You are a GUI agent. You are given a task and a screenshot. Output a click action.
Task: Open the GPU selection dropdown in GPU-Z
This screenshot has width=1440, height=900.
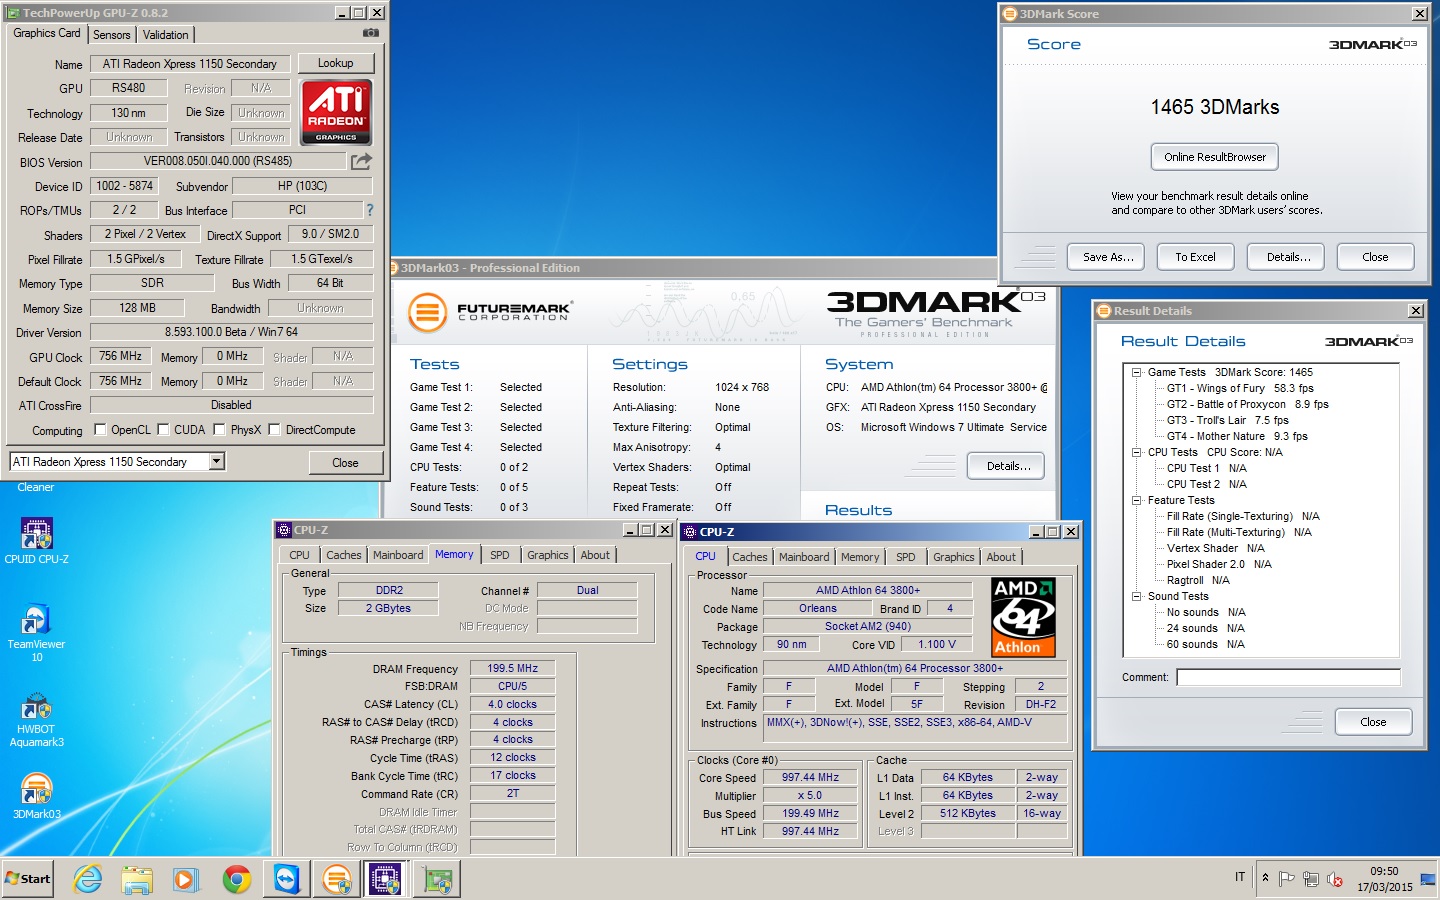click(x=217, y=461)
